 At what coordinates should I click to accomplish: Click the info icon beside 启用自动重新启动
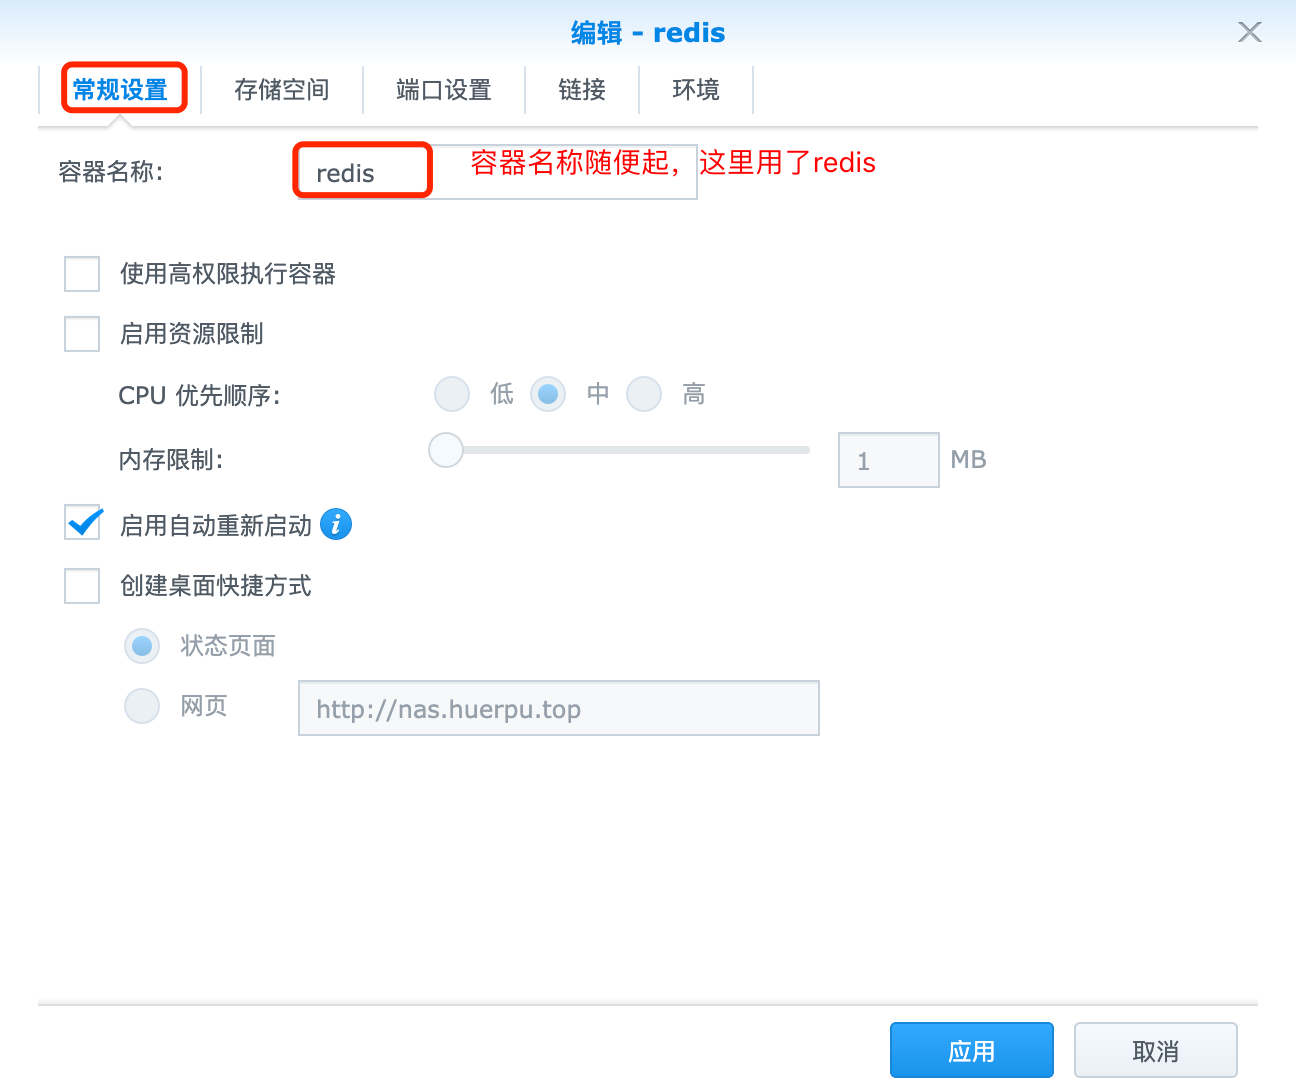point(336,524)
